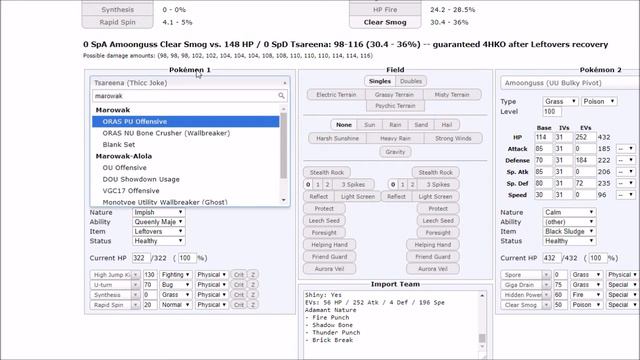Select Singles battle format

[x=380, y=81]
